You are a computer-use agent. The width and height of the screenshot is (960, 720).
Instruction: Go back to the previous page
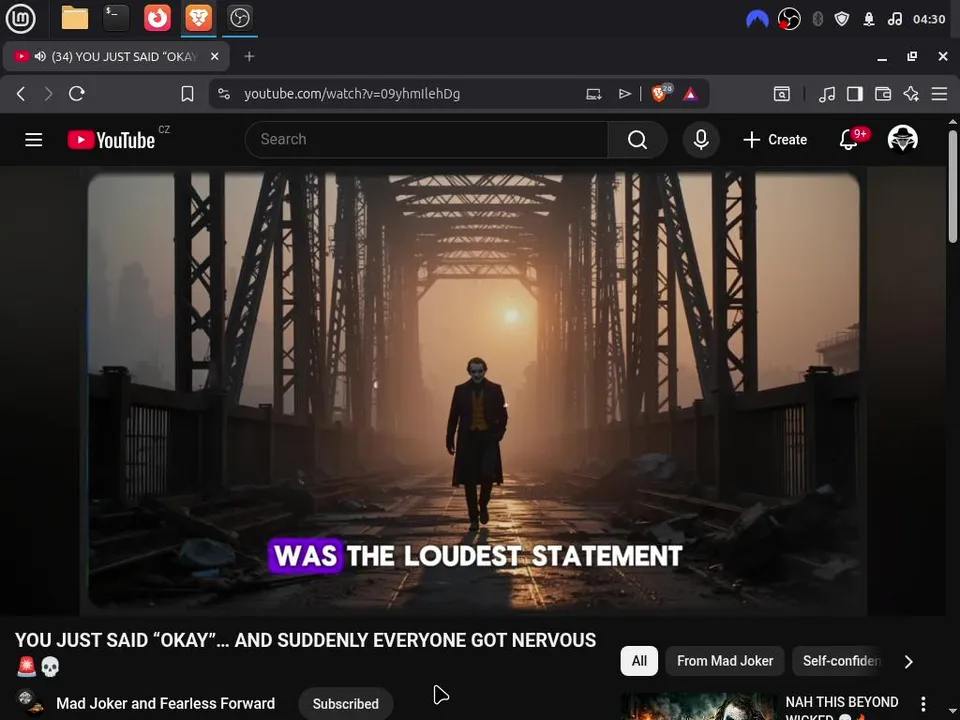pyautogui.click(x=21, y=94)
